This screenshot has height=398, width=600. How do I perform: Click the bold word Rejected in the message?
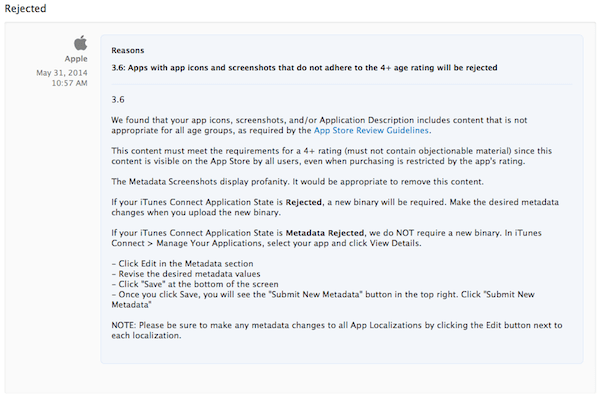(x=303, y=202)
